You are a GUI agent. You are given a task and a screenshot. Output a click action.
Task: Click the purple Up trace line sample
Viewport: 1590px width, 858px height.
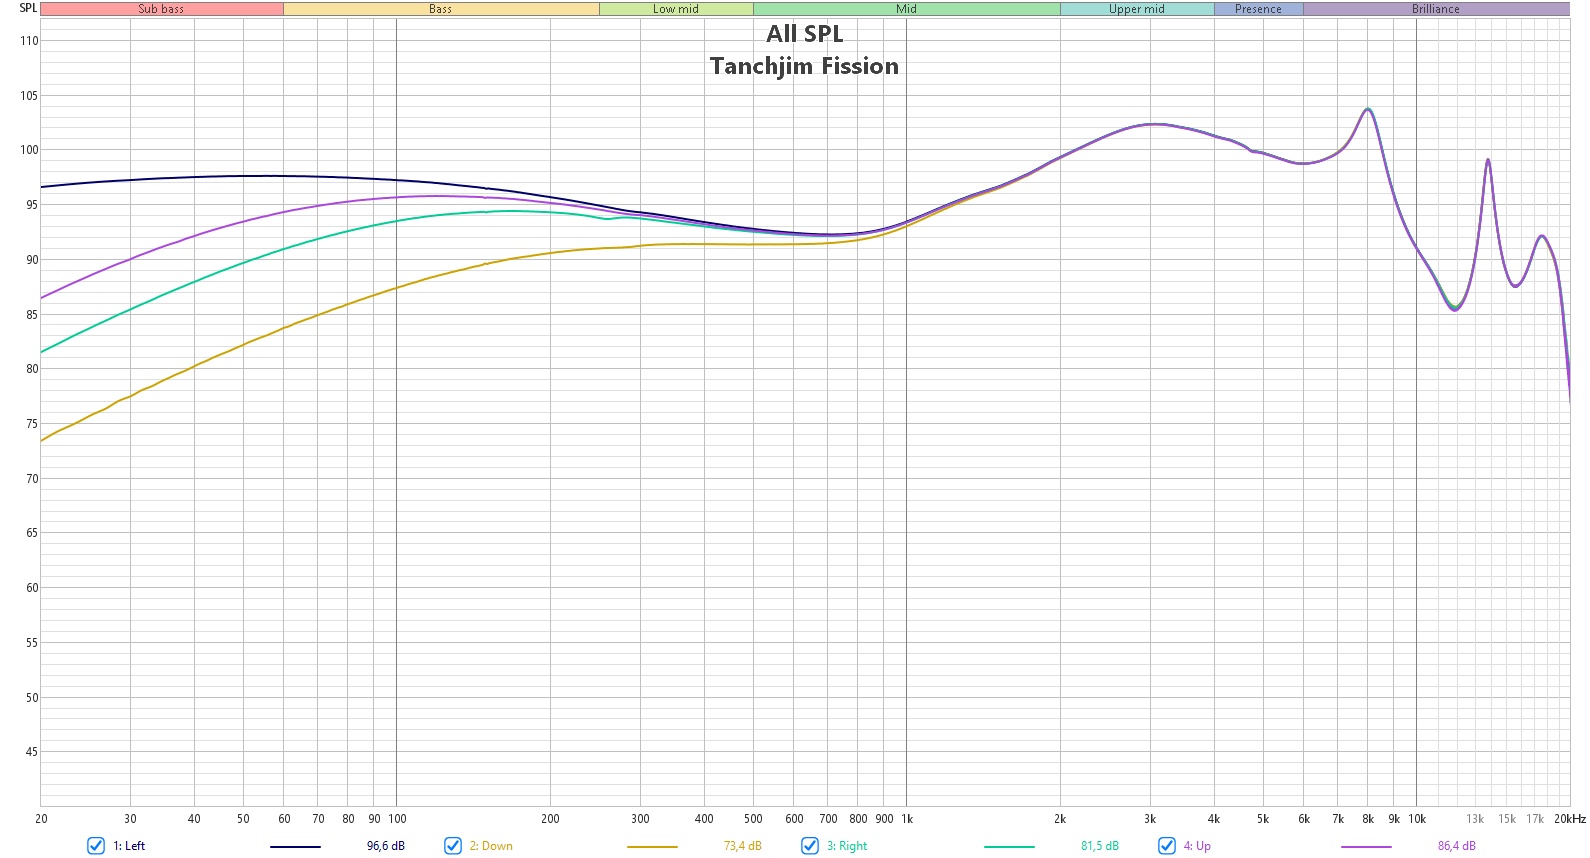[x=1366, y=847]
